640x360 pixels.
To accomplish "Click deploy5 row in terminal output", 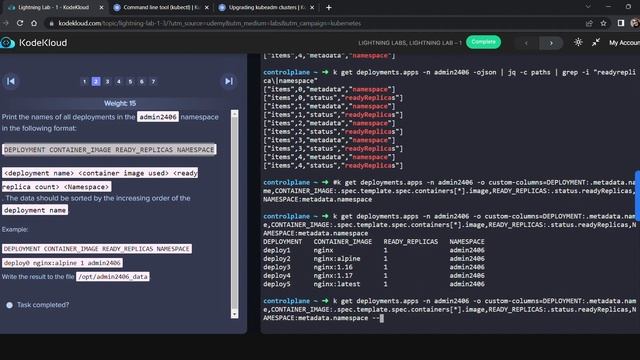I will pos(373,284).
